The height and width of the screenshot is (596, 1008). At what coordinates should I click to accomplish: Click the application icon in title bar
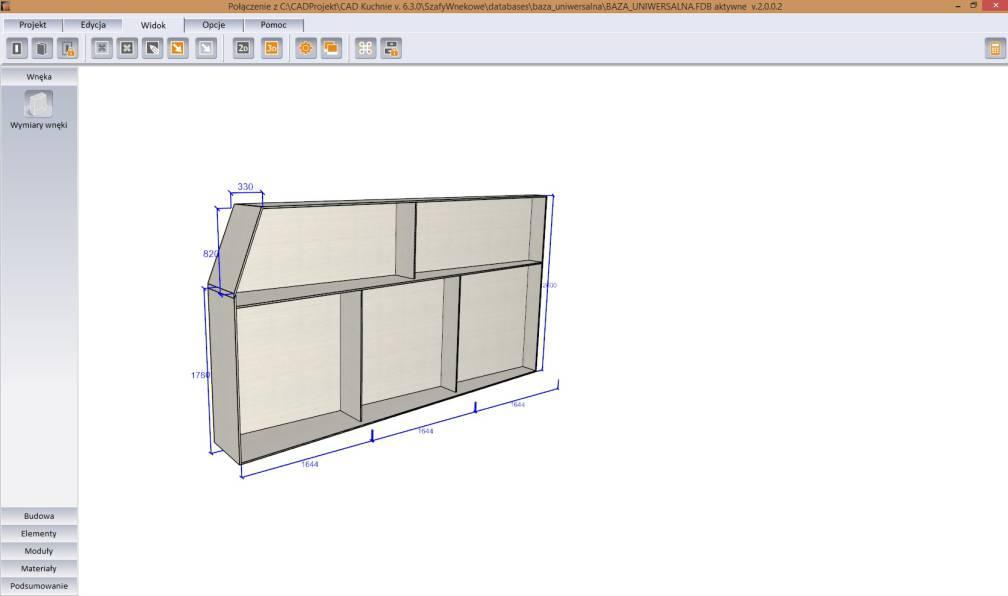click(5, 6)
